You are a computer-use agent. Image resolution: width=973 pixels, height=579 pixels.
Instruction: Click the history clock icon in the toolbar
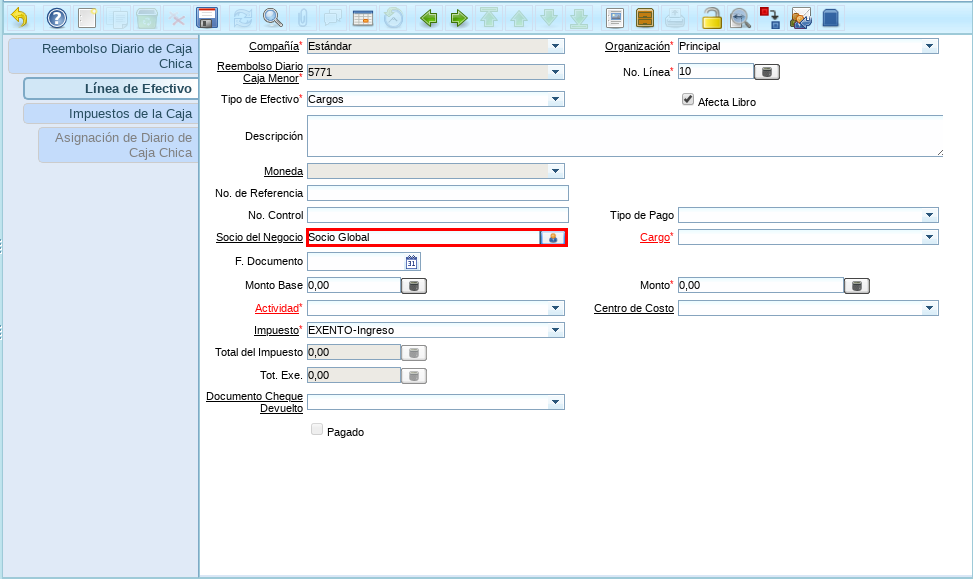393,18
